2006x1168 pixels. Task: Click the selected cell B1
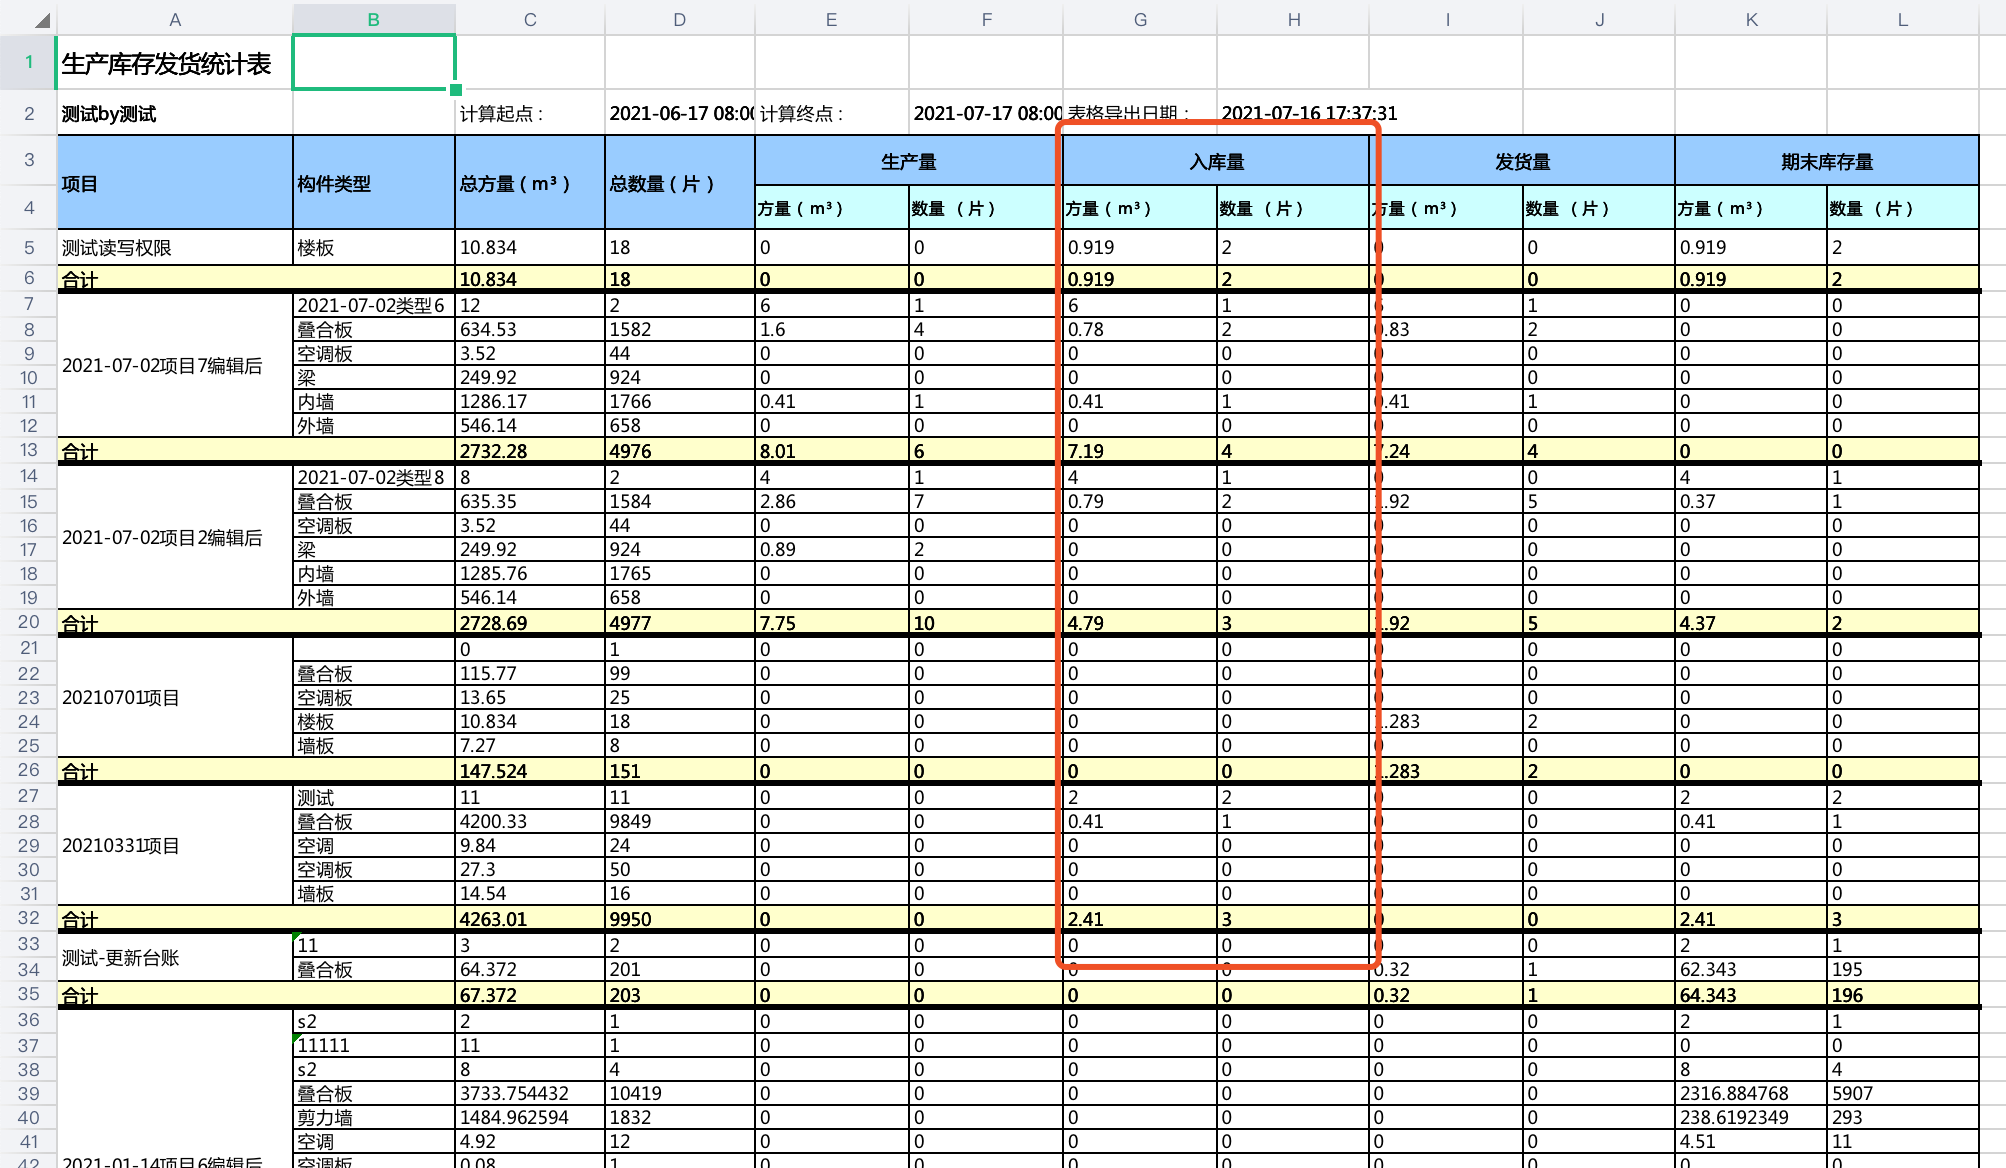coord(374,63)
